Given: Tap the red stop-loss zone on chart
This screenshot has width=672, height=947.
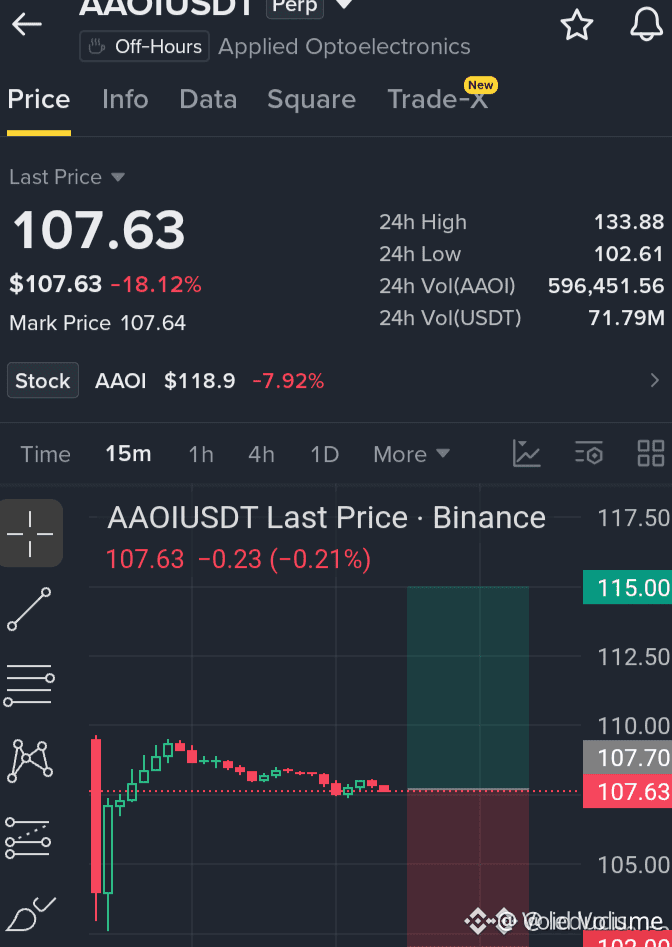Looking at the screenshot, I should (468, 868).
